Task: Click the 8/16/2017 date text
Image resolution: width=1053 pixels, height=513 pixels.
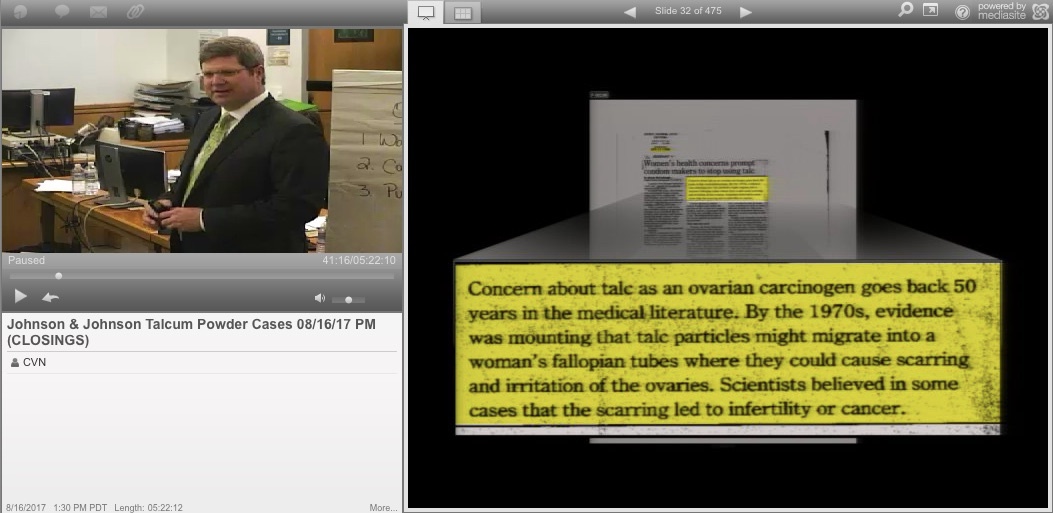Action: point(26,508)
